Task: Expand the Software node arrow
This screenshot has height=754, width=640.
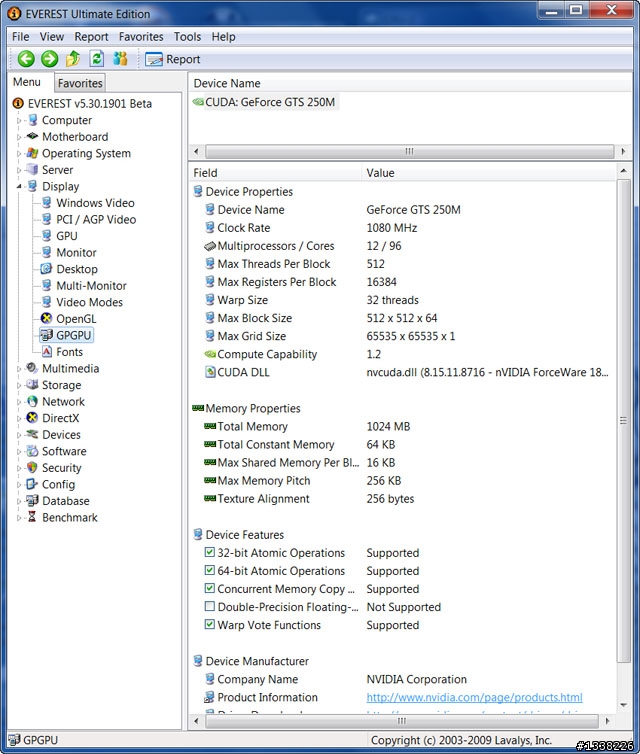Action: click(x=19, y=452)
